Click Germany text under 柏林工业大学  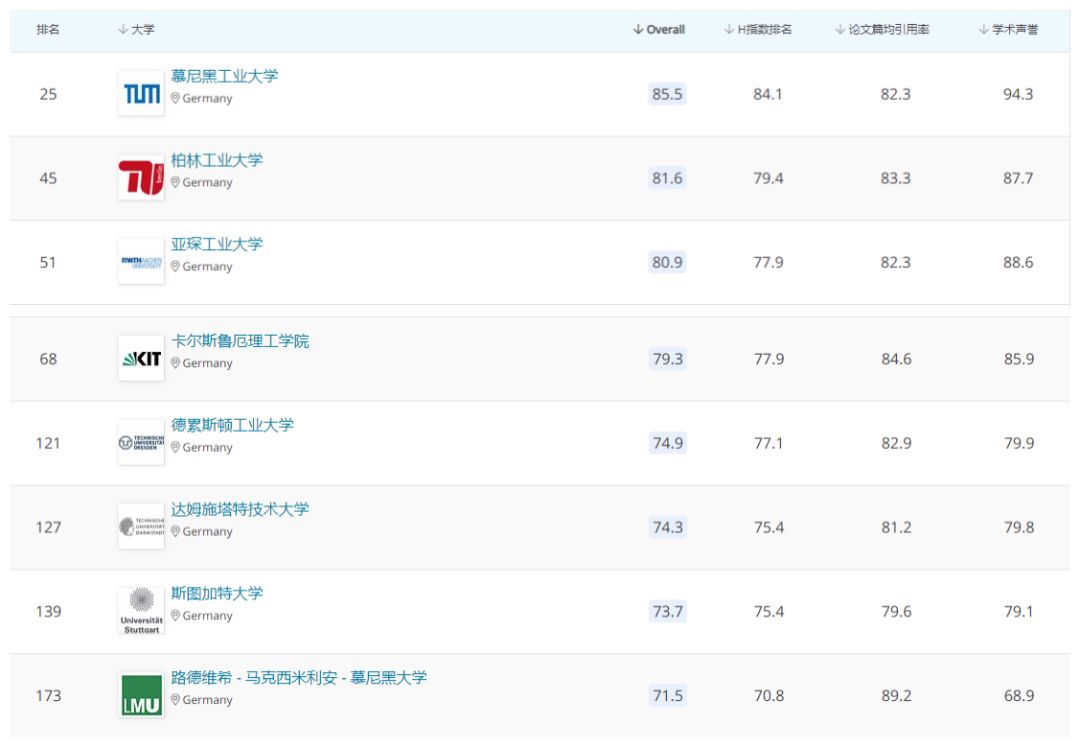point(207,182)
